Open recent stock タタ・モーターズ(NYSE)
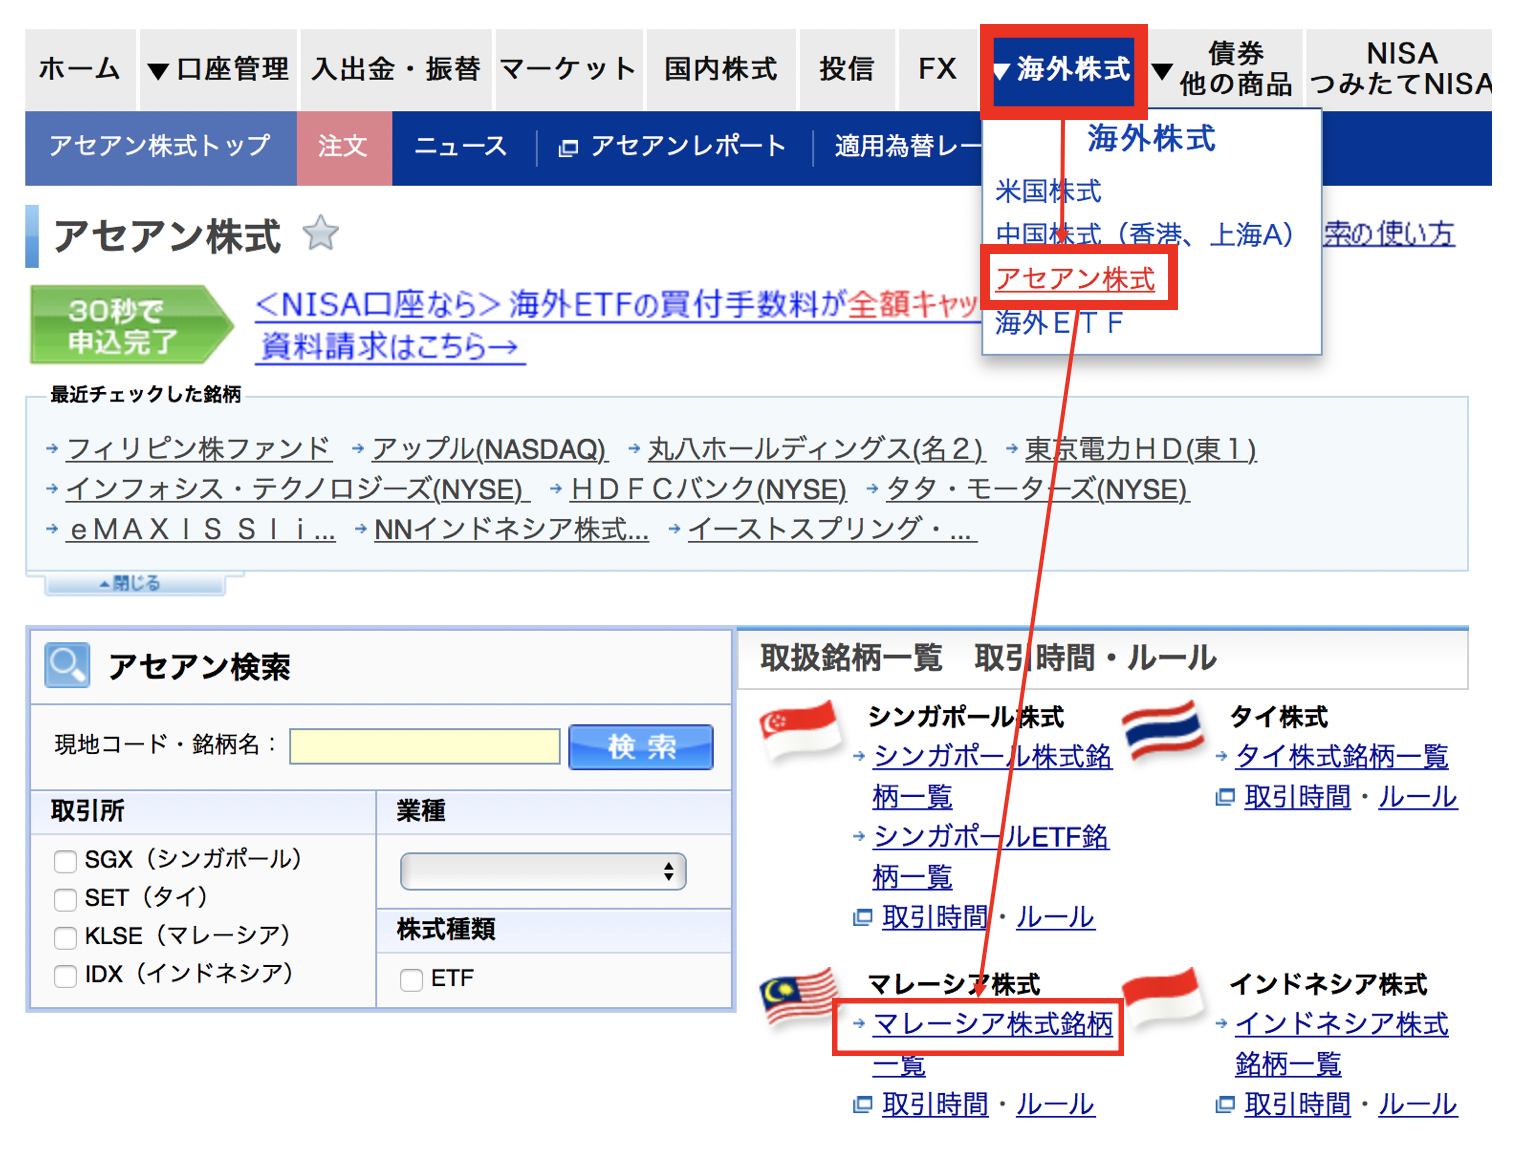Screen dimensions: 1532x1166 point(1038,490)
